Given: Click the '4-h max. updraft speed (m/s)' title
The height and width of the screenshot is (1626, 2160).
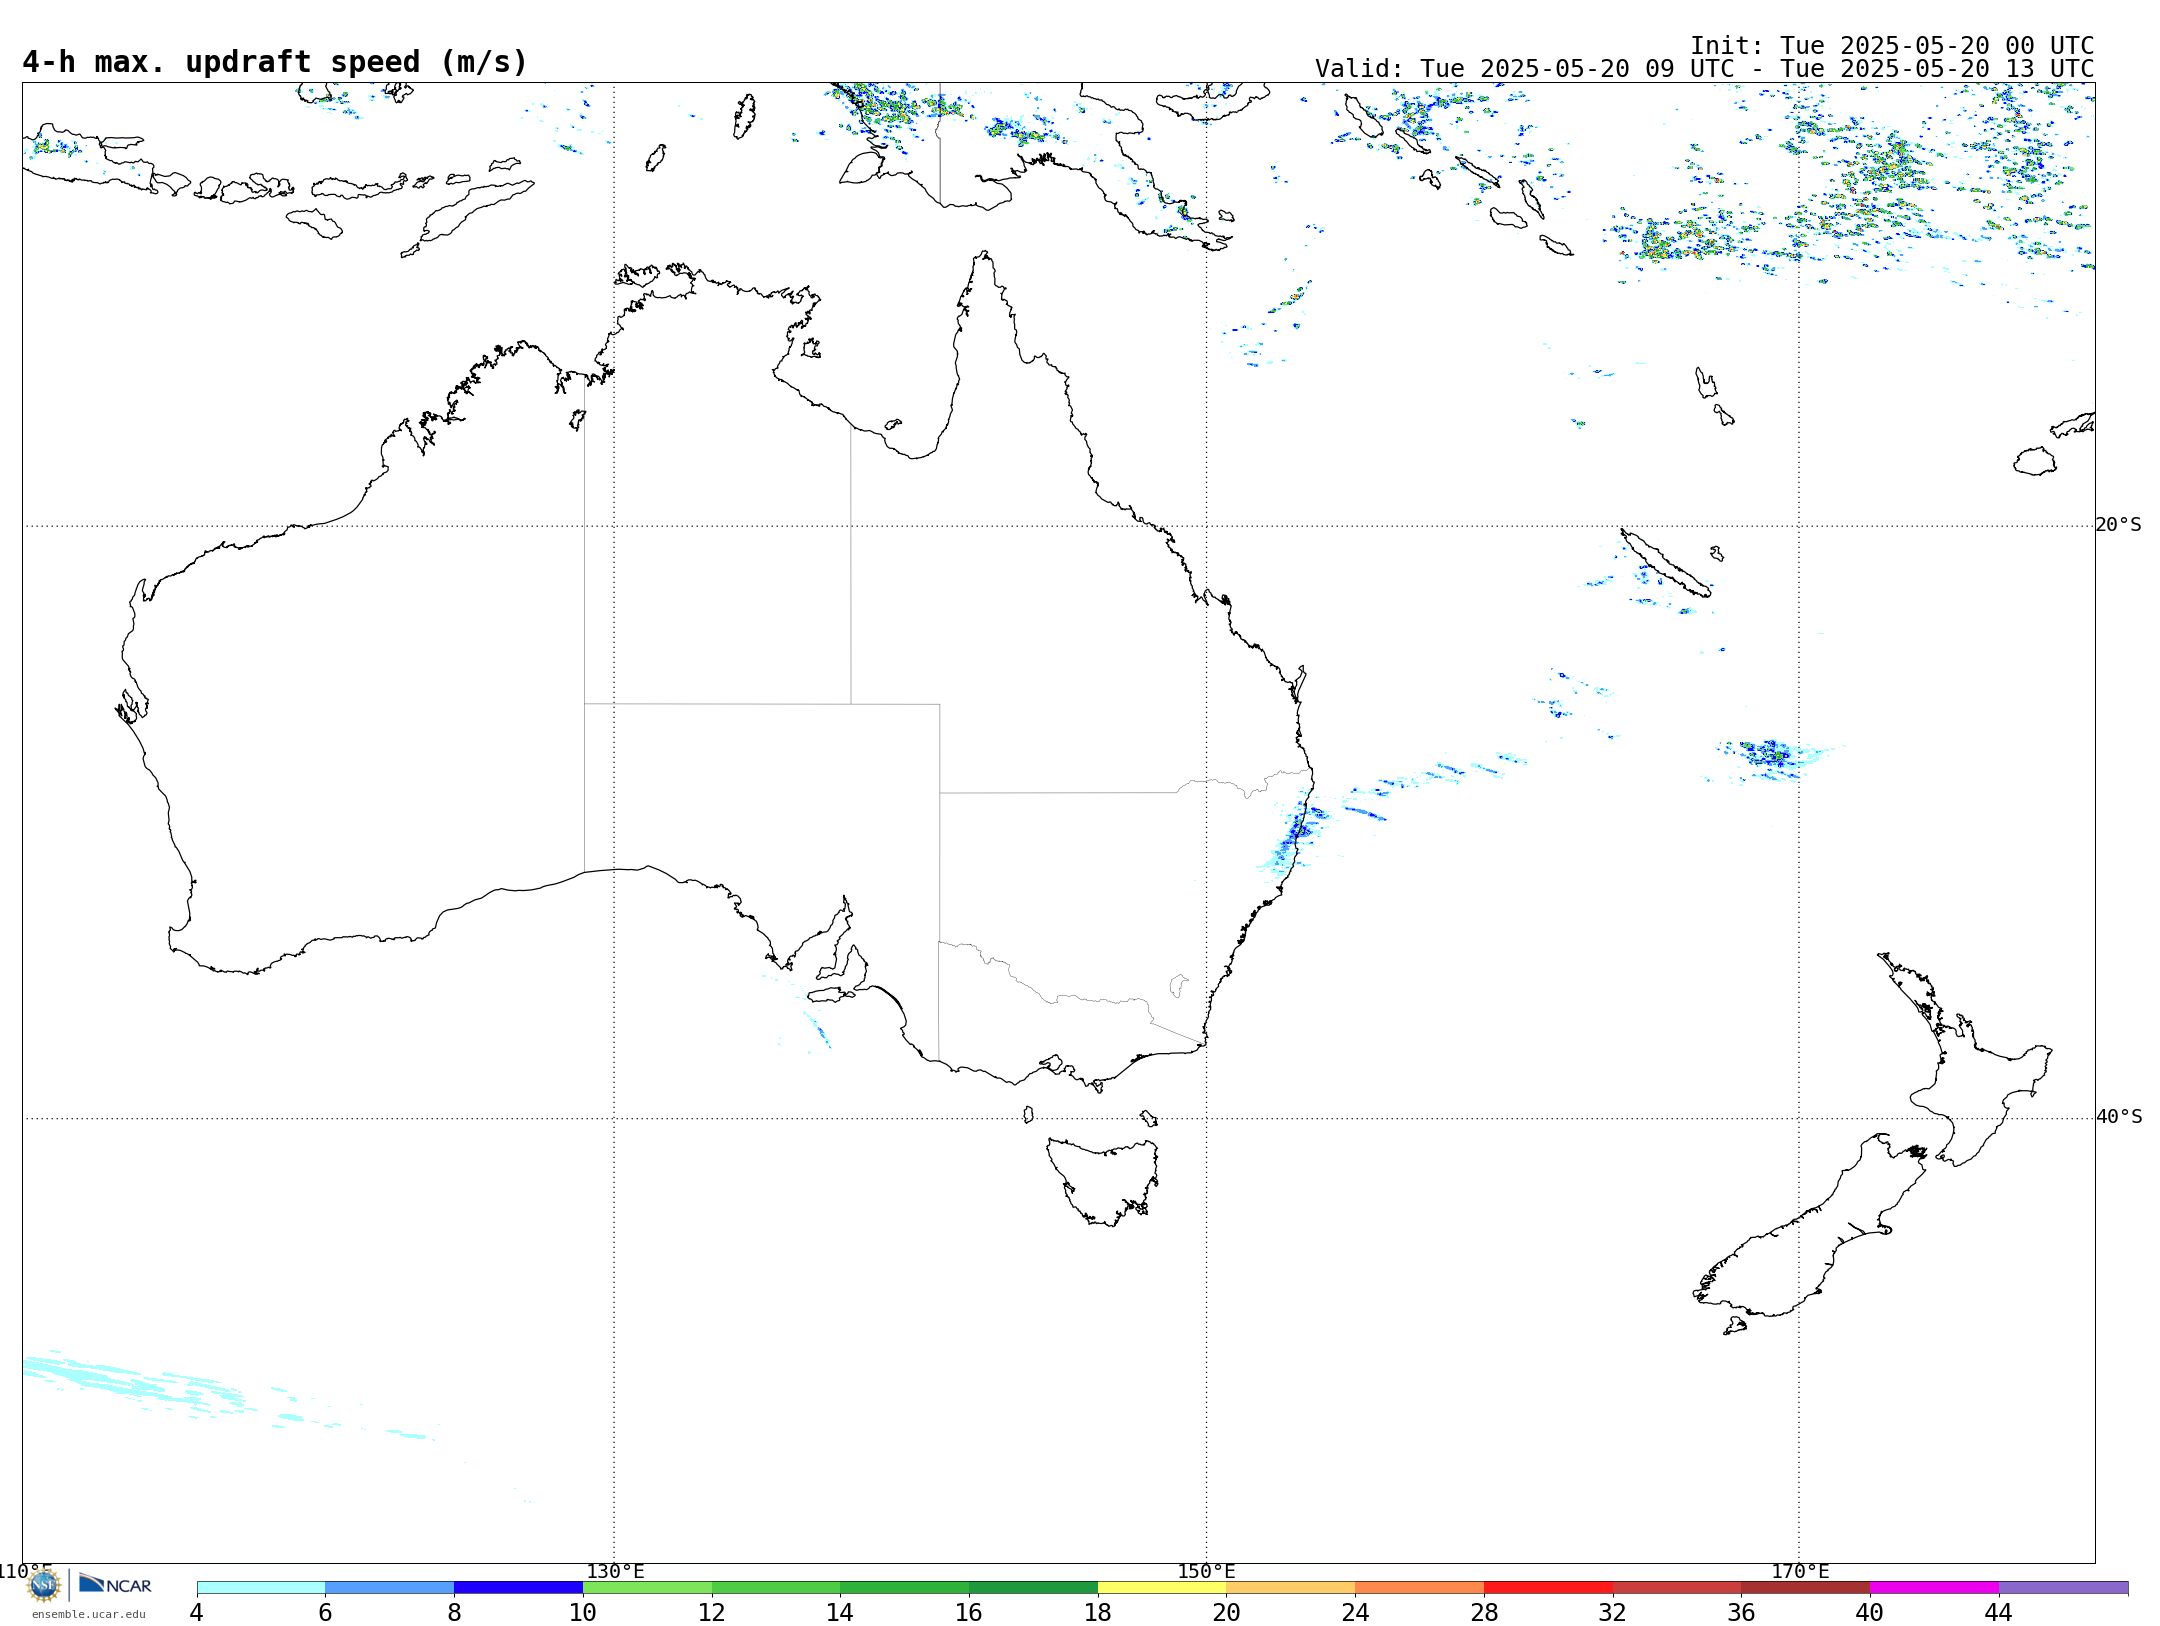Looking at the screenshot, I should (275, 62).
